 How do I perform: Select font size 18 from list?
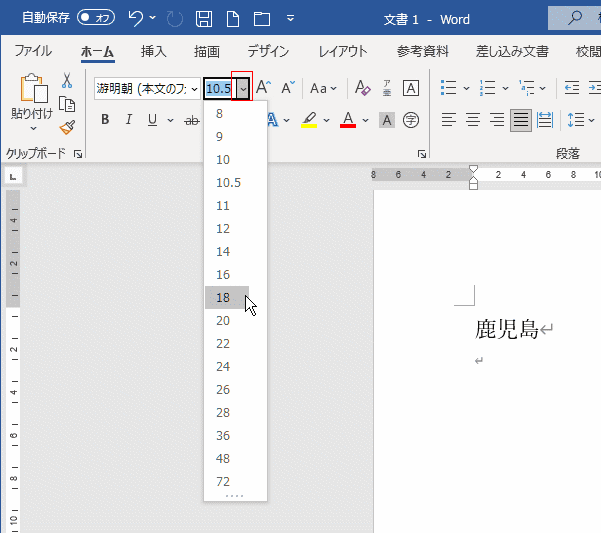223,297
